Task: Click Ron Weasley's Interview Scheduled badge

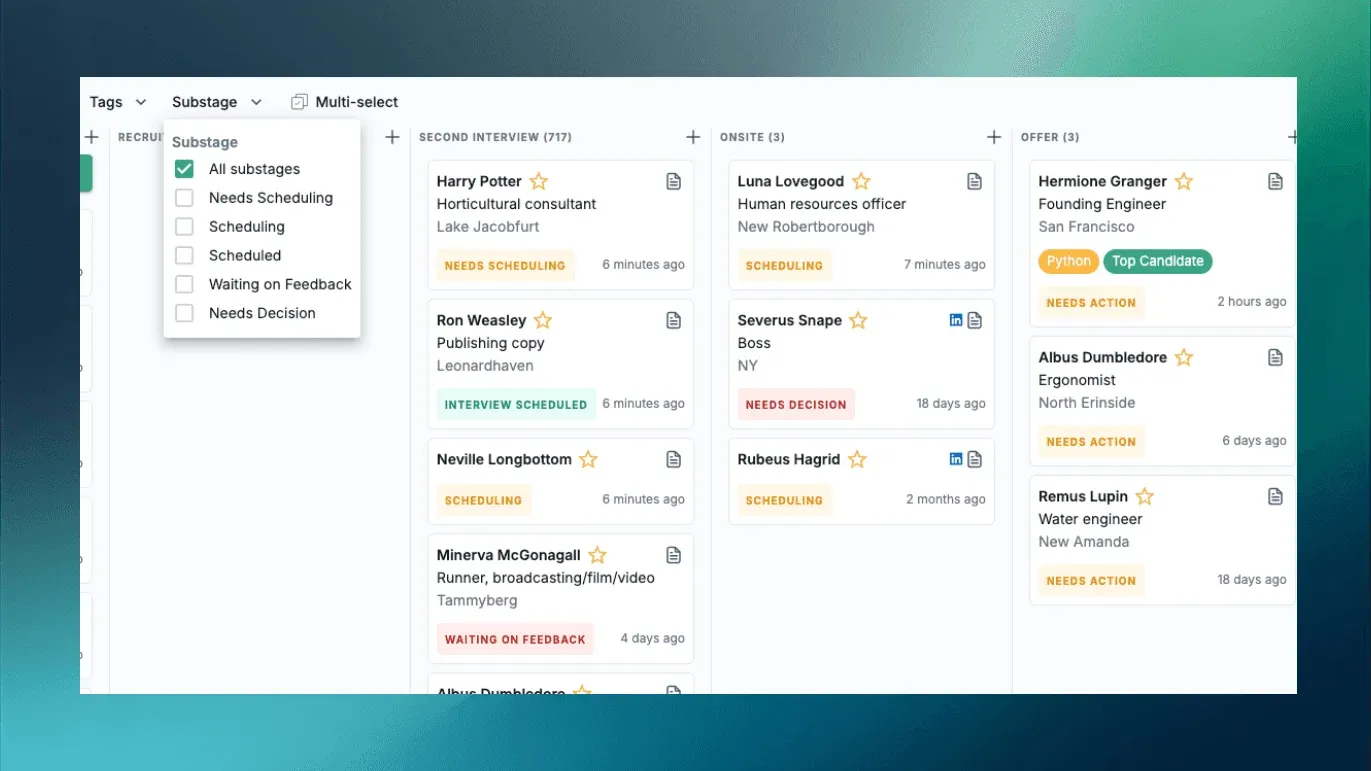Action: [516, 405]
